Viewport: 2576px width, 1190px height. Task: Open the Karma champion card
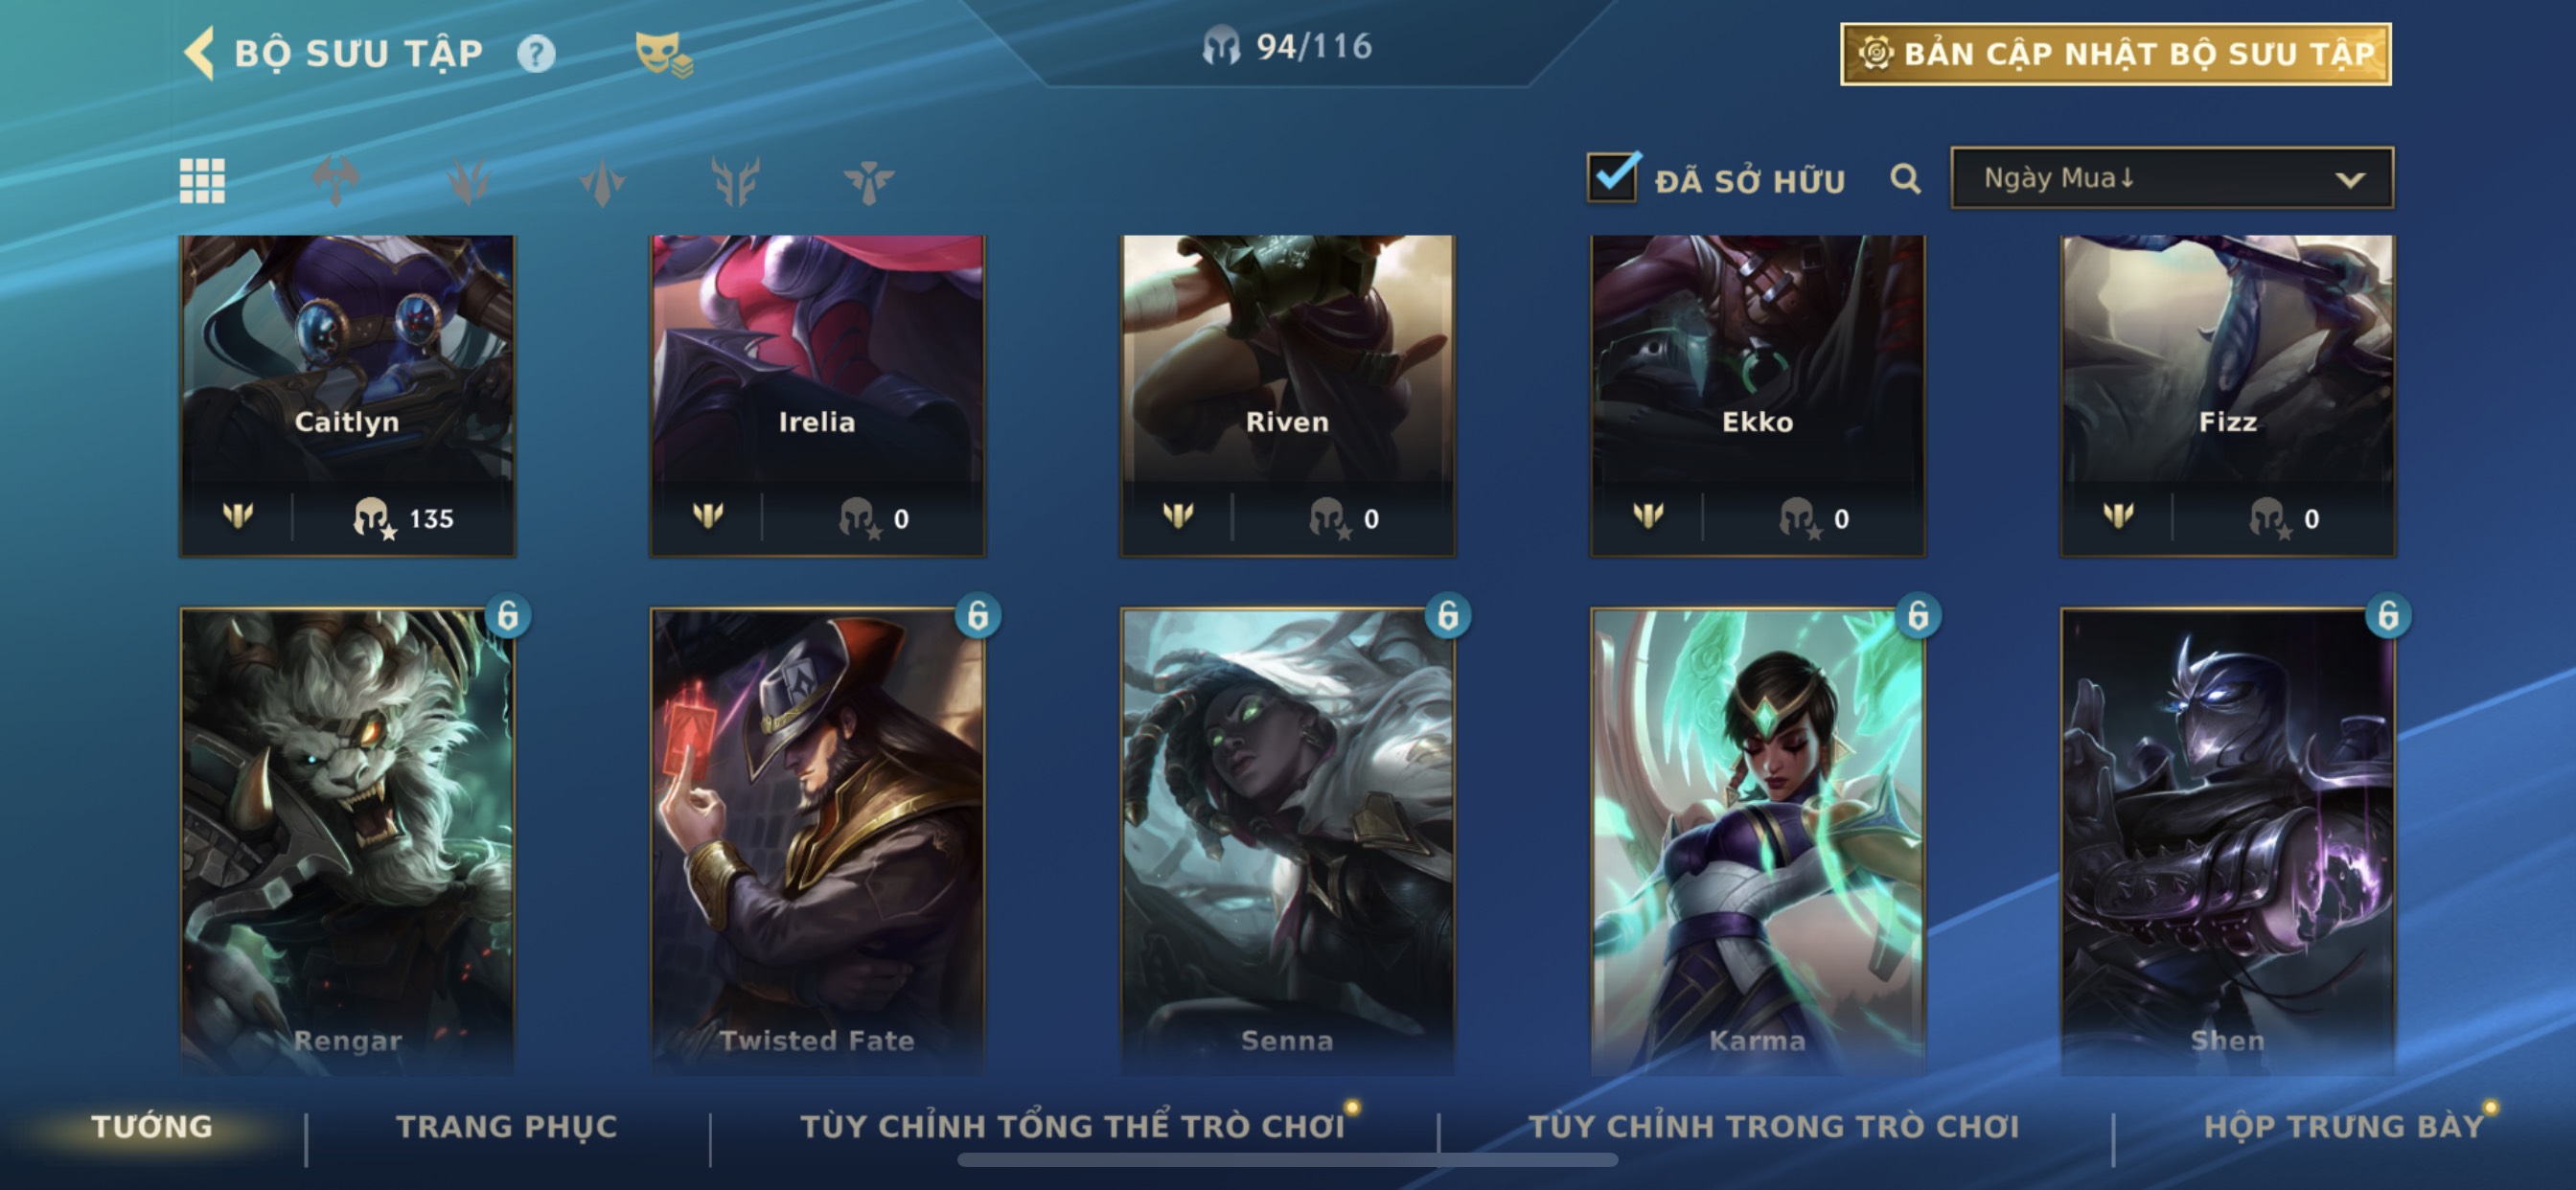pos(1757,840)
